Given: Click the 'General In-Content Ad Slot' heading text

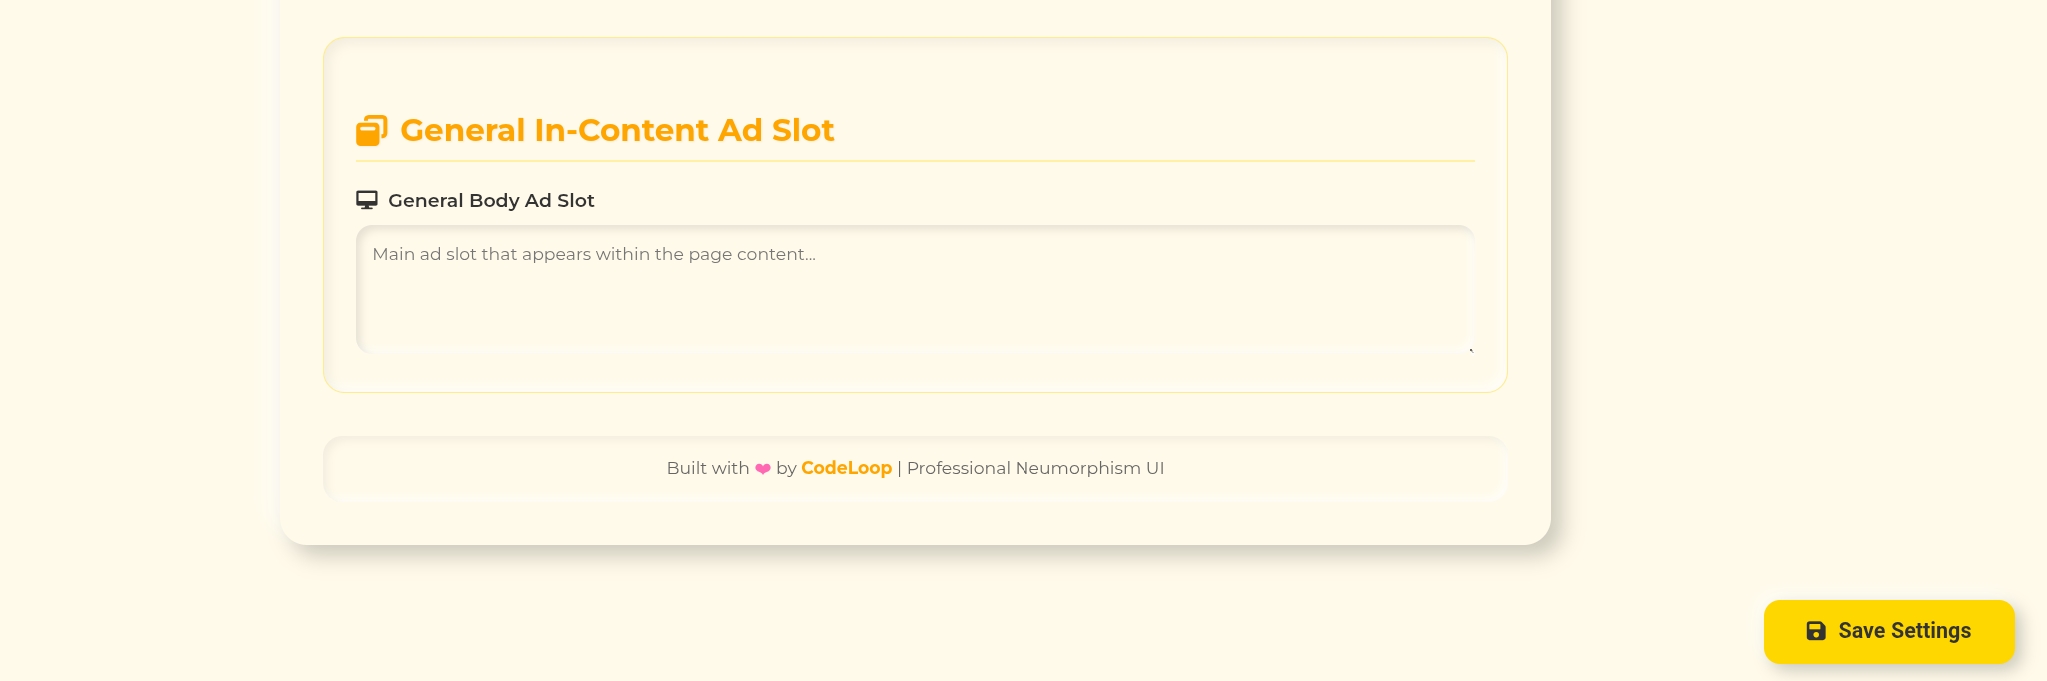Looking at the screenshot, I should coord(616,130).
